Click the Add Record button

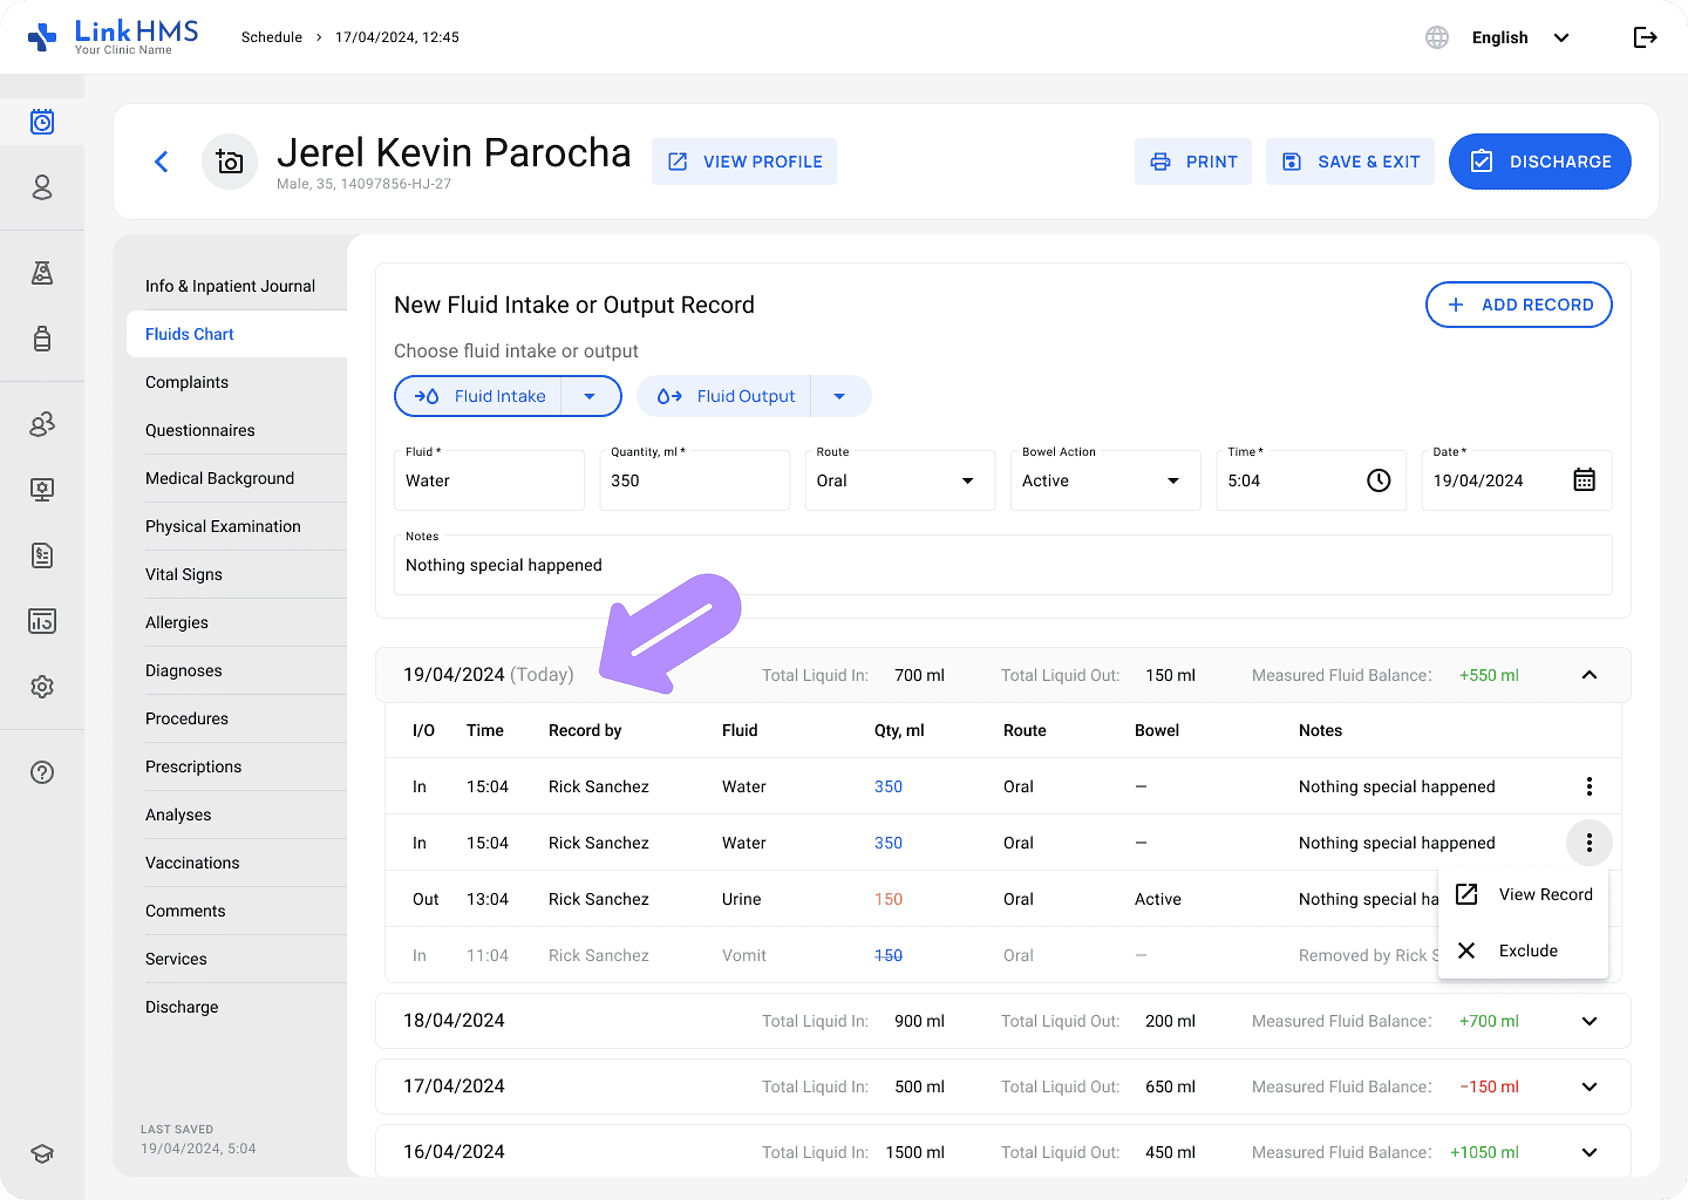[x=1518, y=305]
